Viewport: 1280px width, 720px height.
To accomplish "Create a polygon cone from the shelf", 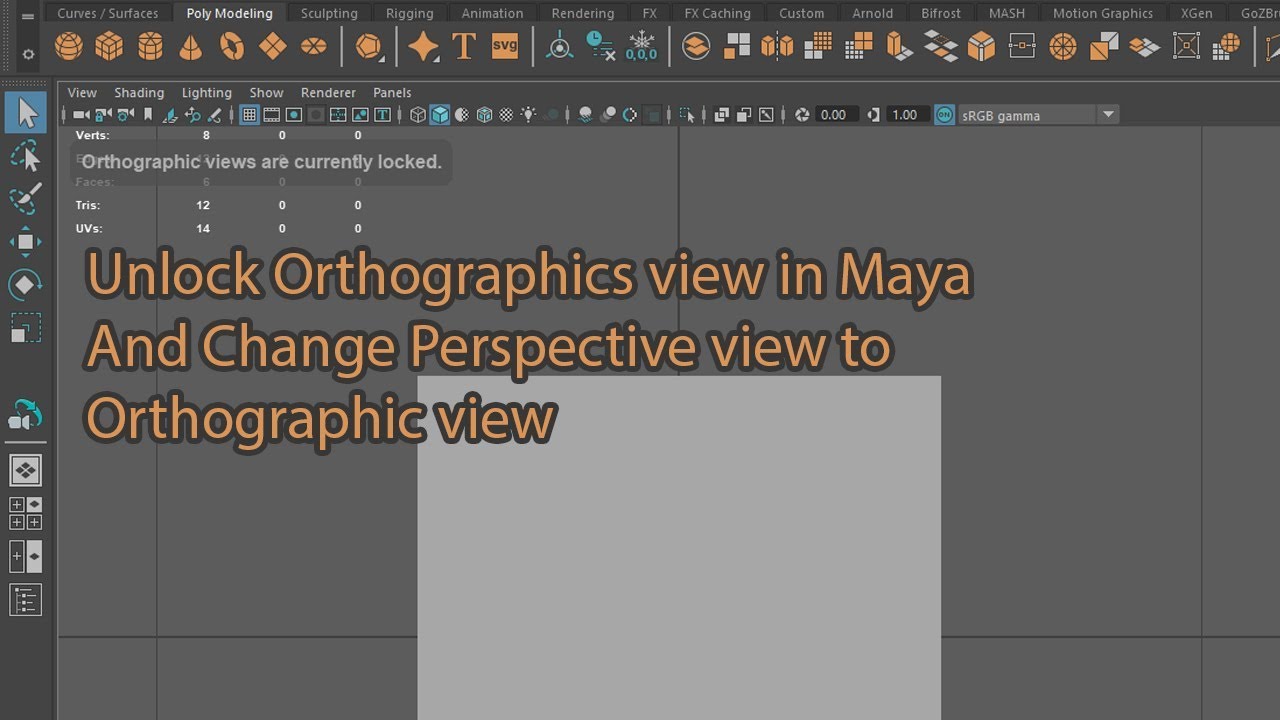I will click(x=191, y=46).
